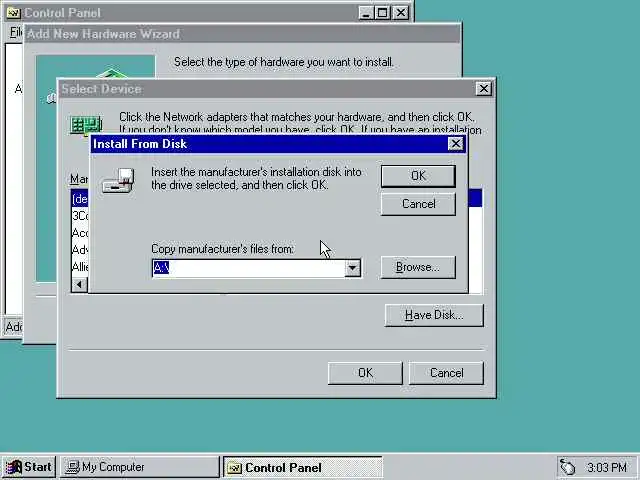Click Have Disk... in Select Device
The height and width of the screenshot is (480, 640).
coord(434,315)
